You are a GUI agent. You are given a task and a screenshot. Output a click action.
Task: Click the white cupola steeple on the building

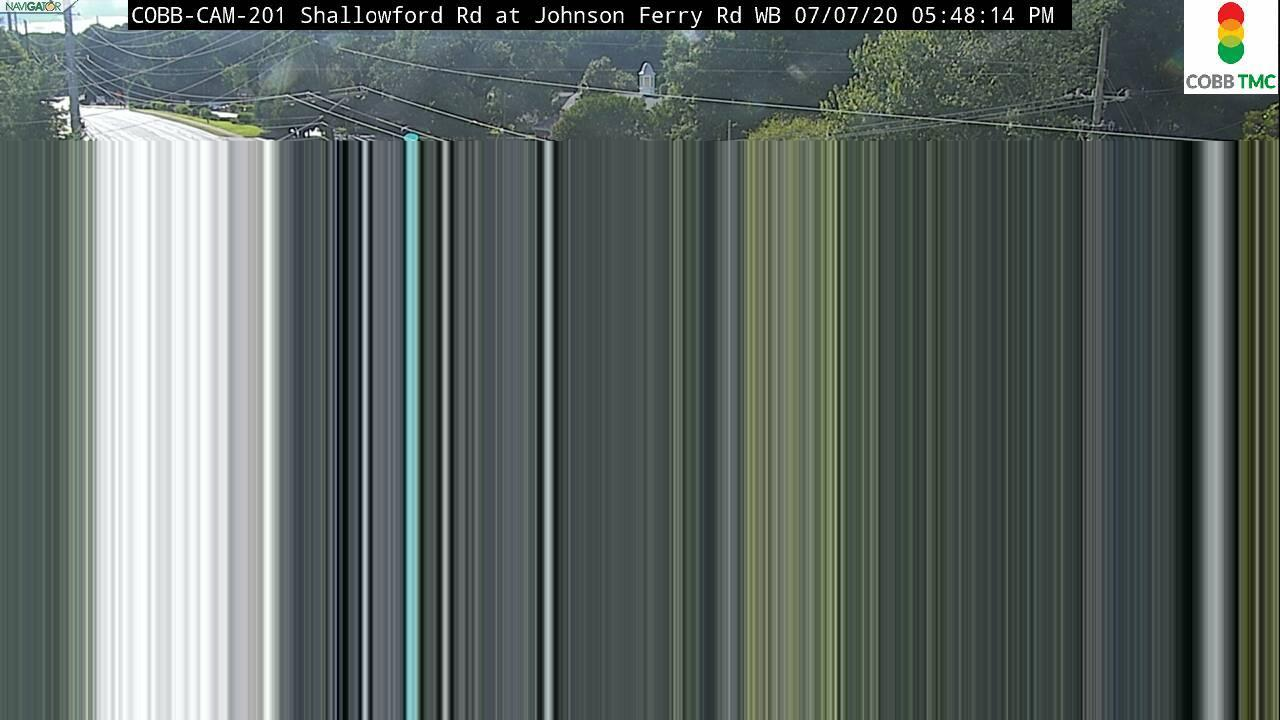[647, 79]
